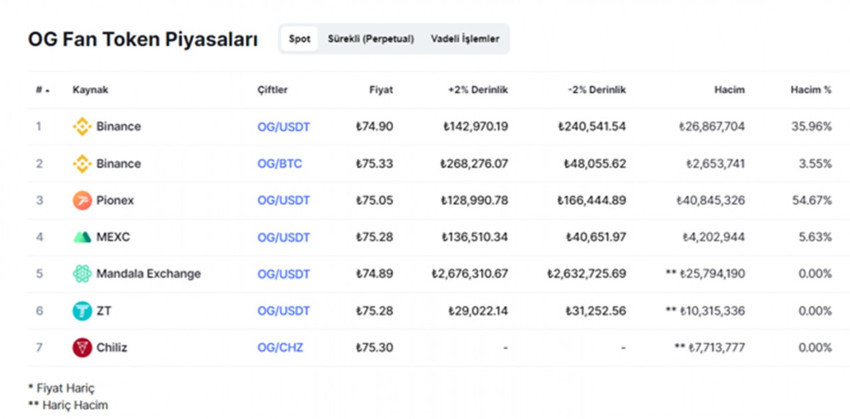Image resolution: width=850 pixels, height=419 pixels.
Task: Switch to the Vadeli İşlemler tab
Action: pyautogui.click(x=465, y=39)
